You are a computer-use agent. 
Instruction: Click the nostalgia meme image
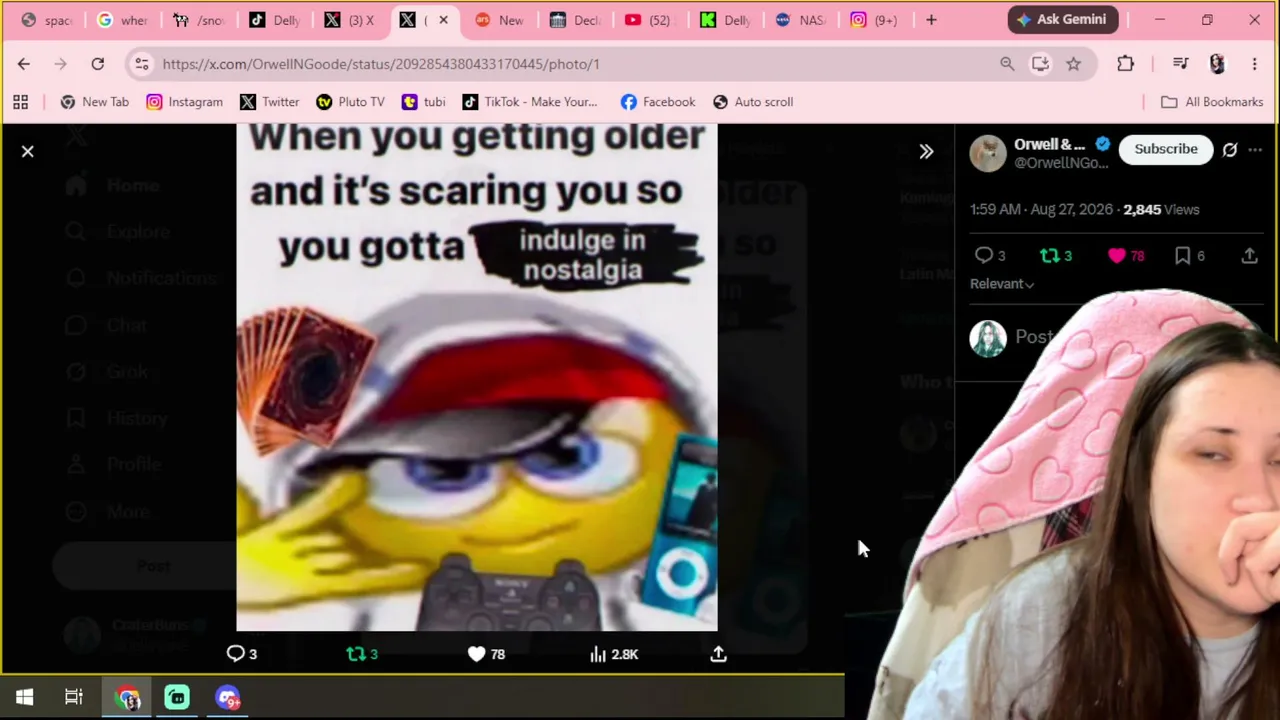(x=477, y=377)
